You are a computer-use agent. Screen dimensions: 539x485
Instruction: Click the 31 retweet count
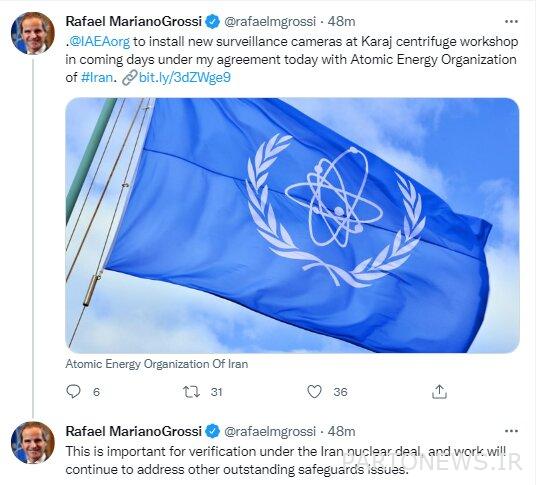click(216, 392)
